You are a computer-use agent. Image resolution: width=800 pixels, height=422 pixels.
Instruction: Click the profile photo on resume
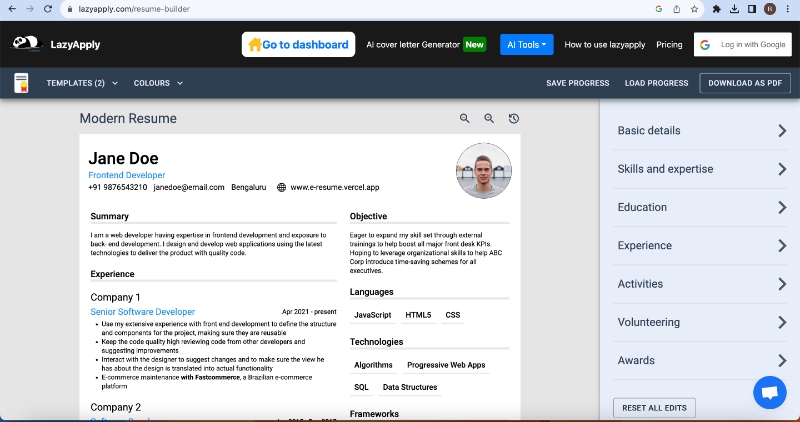[484, 171]
